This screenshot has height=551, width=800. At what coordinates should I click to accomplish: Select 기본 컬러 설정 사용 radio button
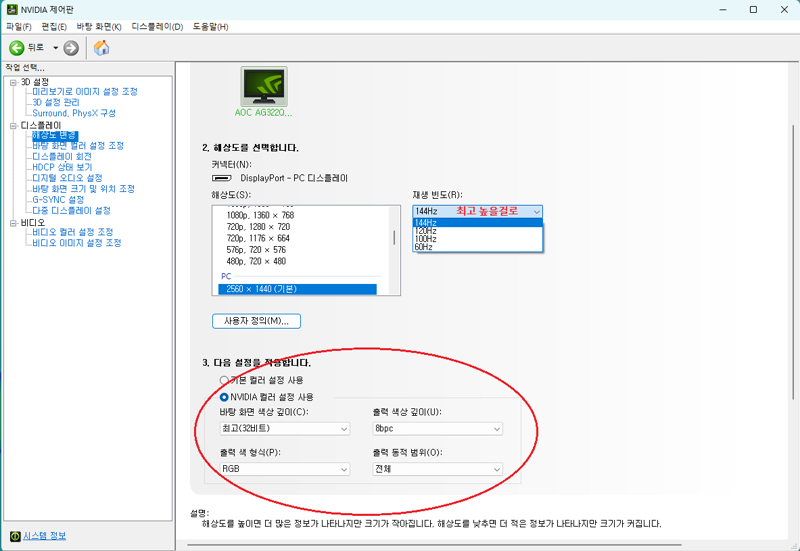click(x=224, y=380)
